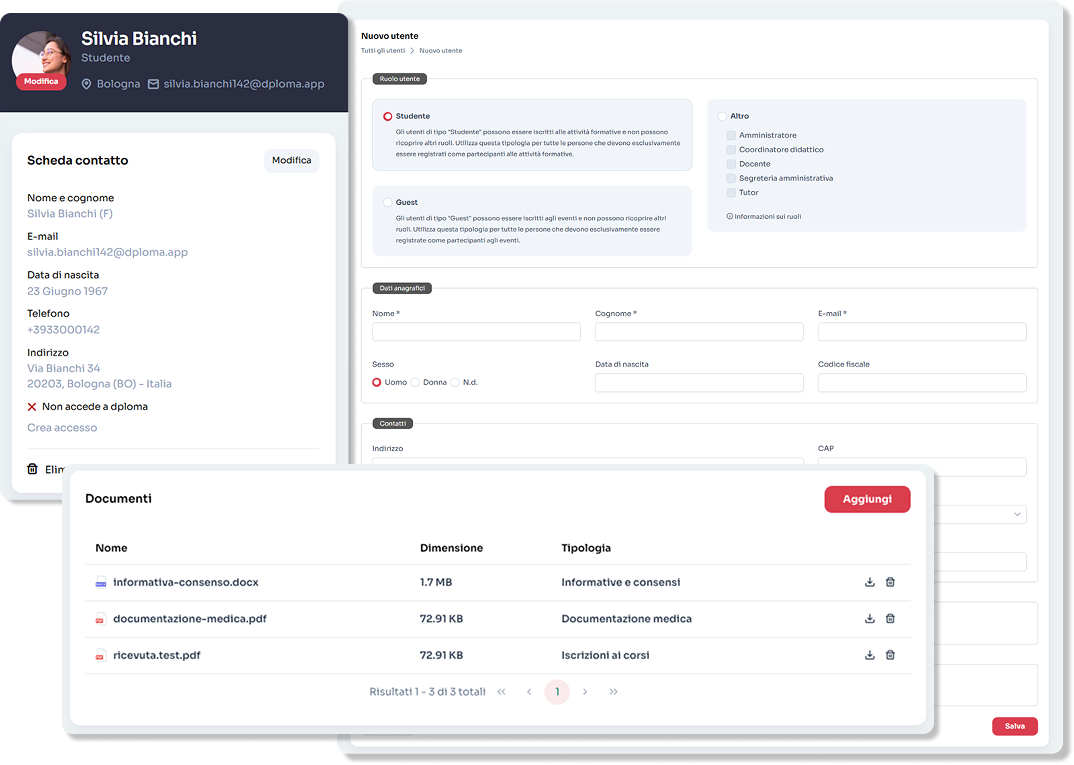Click Modifica badge on profile photo
The height and width of the screenshot is (765, 1074).
[41, 81]
